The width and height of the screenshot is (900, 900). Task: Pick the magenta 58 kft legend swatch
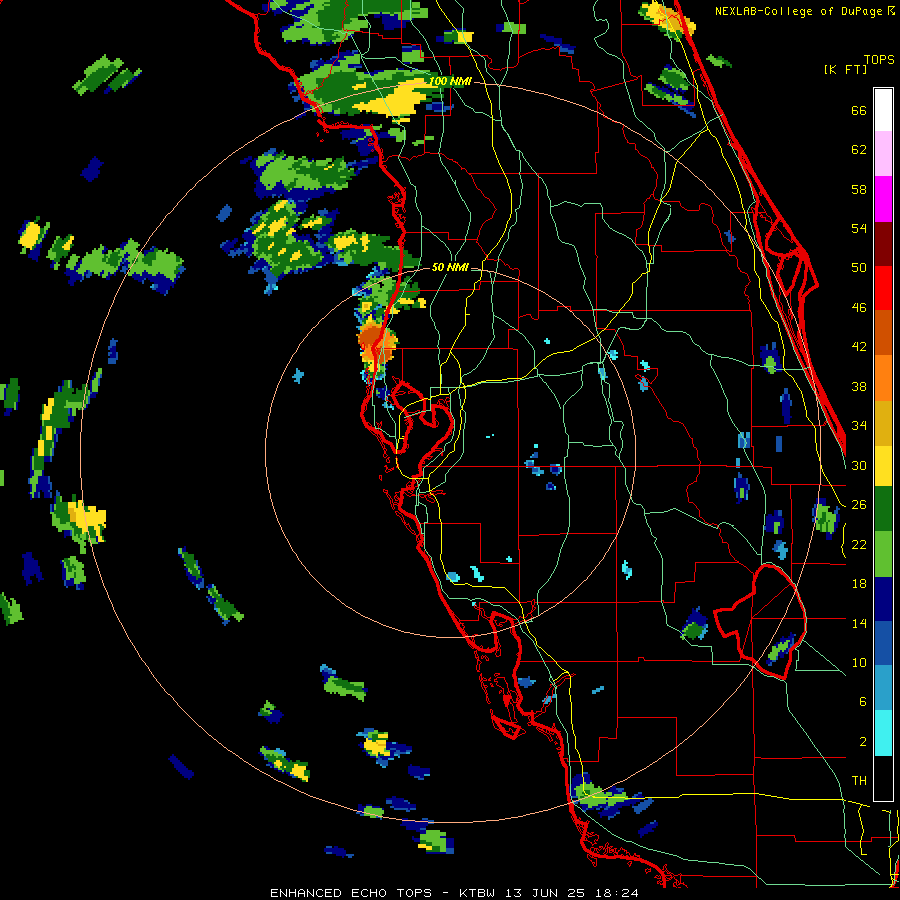[x=883, y=199]
